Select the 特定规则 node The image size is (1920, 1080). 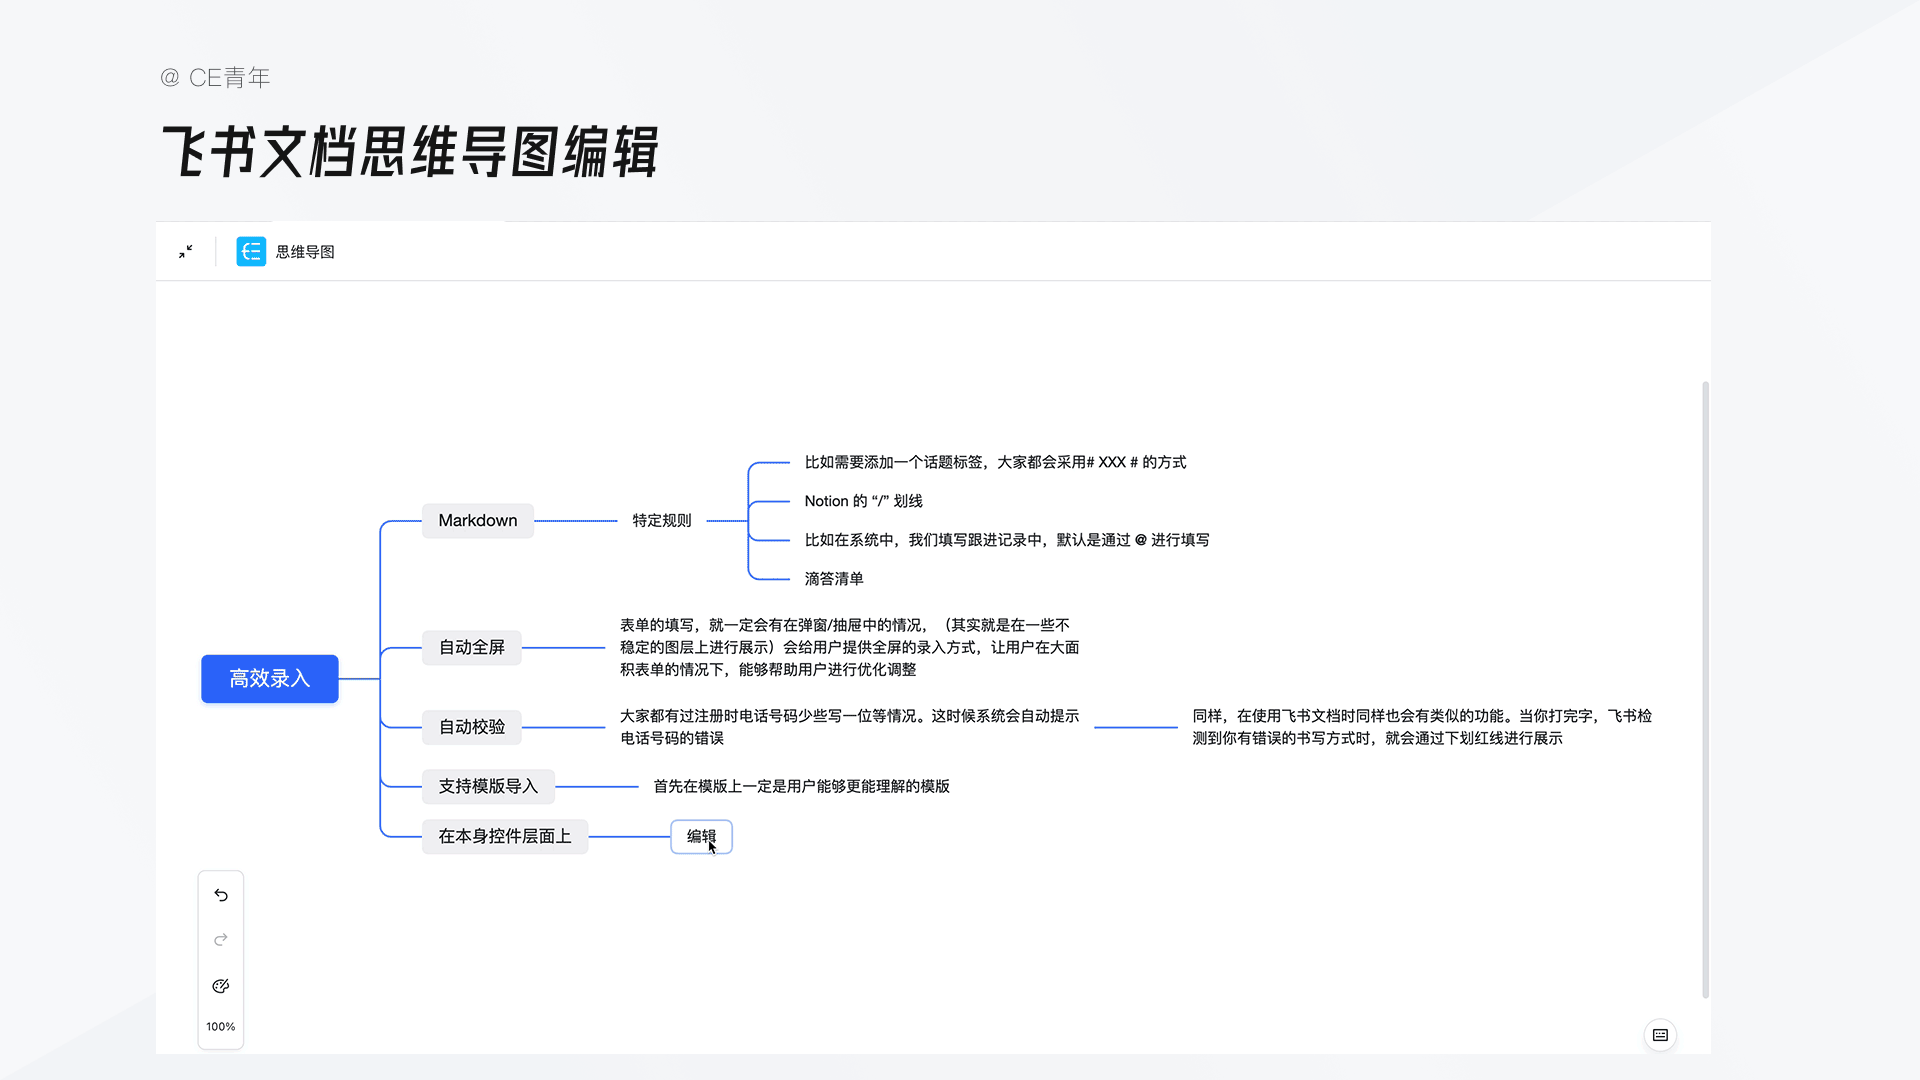(x=662, y=521)
